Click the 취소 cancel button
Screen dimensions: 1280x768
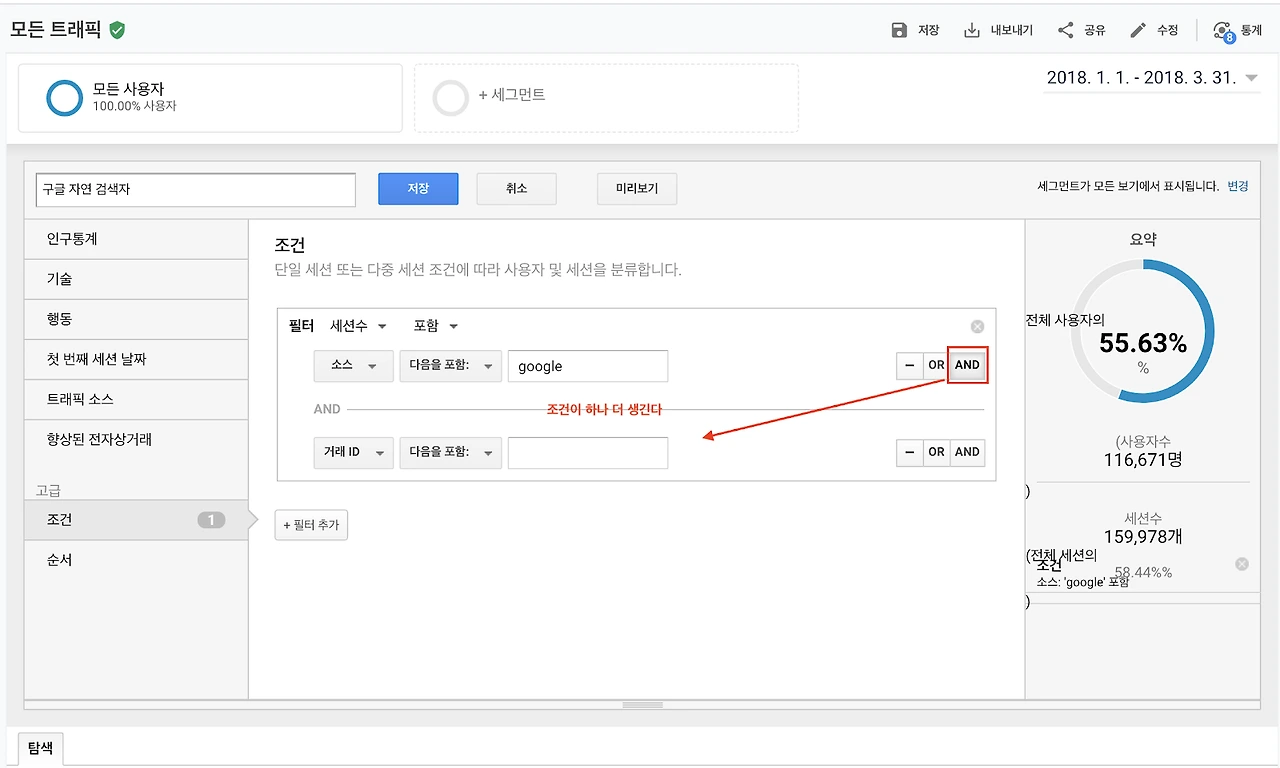tap(516, 188)
